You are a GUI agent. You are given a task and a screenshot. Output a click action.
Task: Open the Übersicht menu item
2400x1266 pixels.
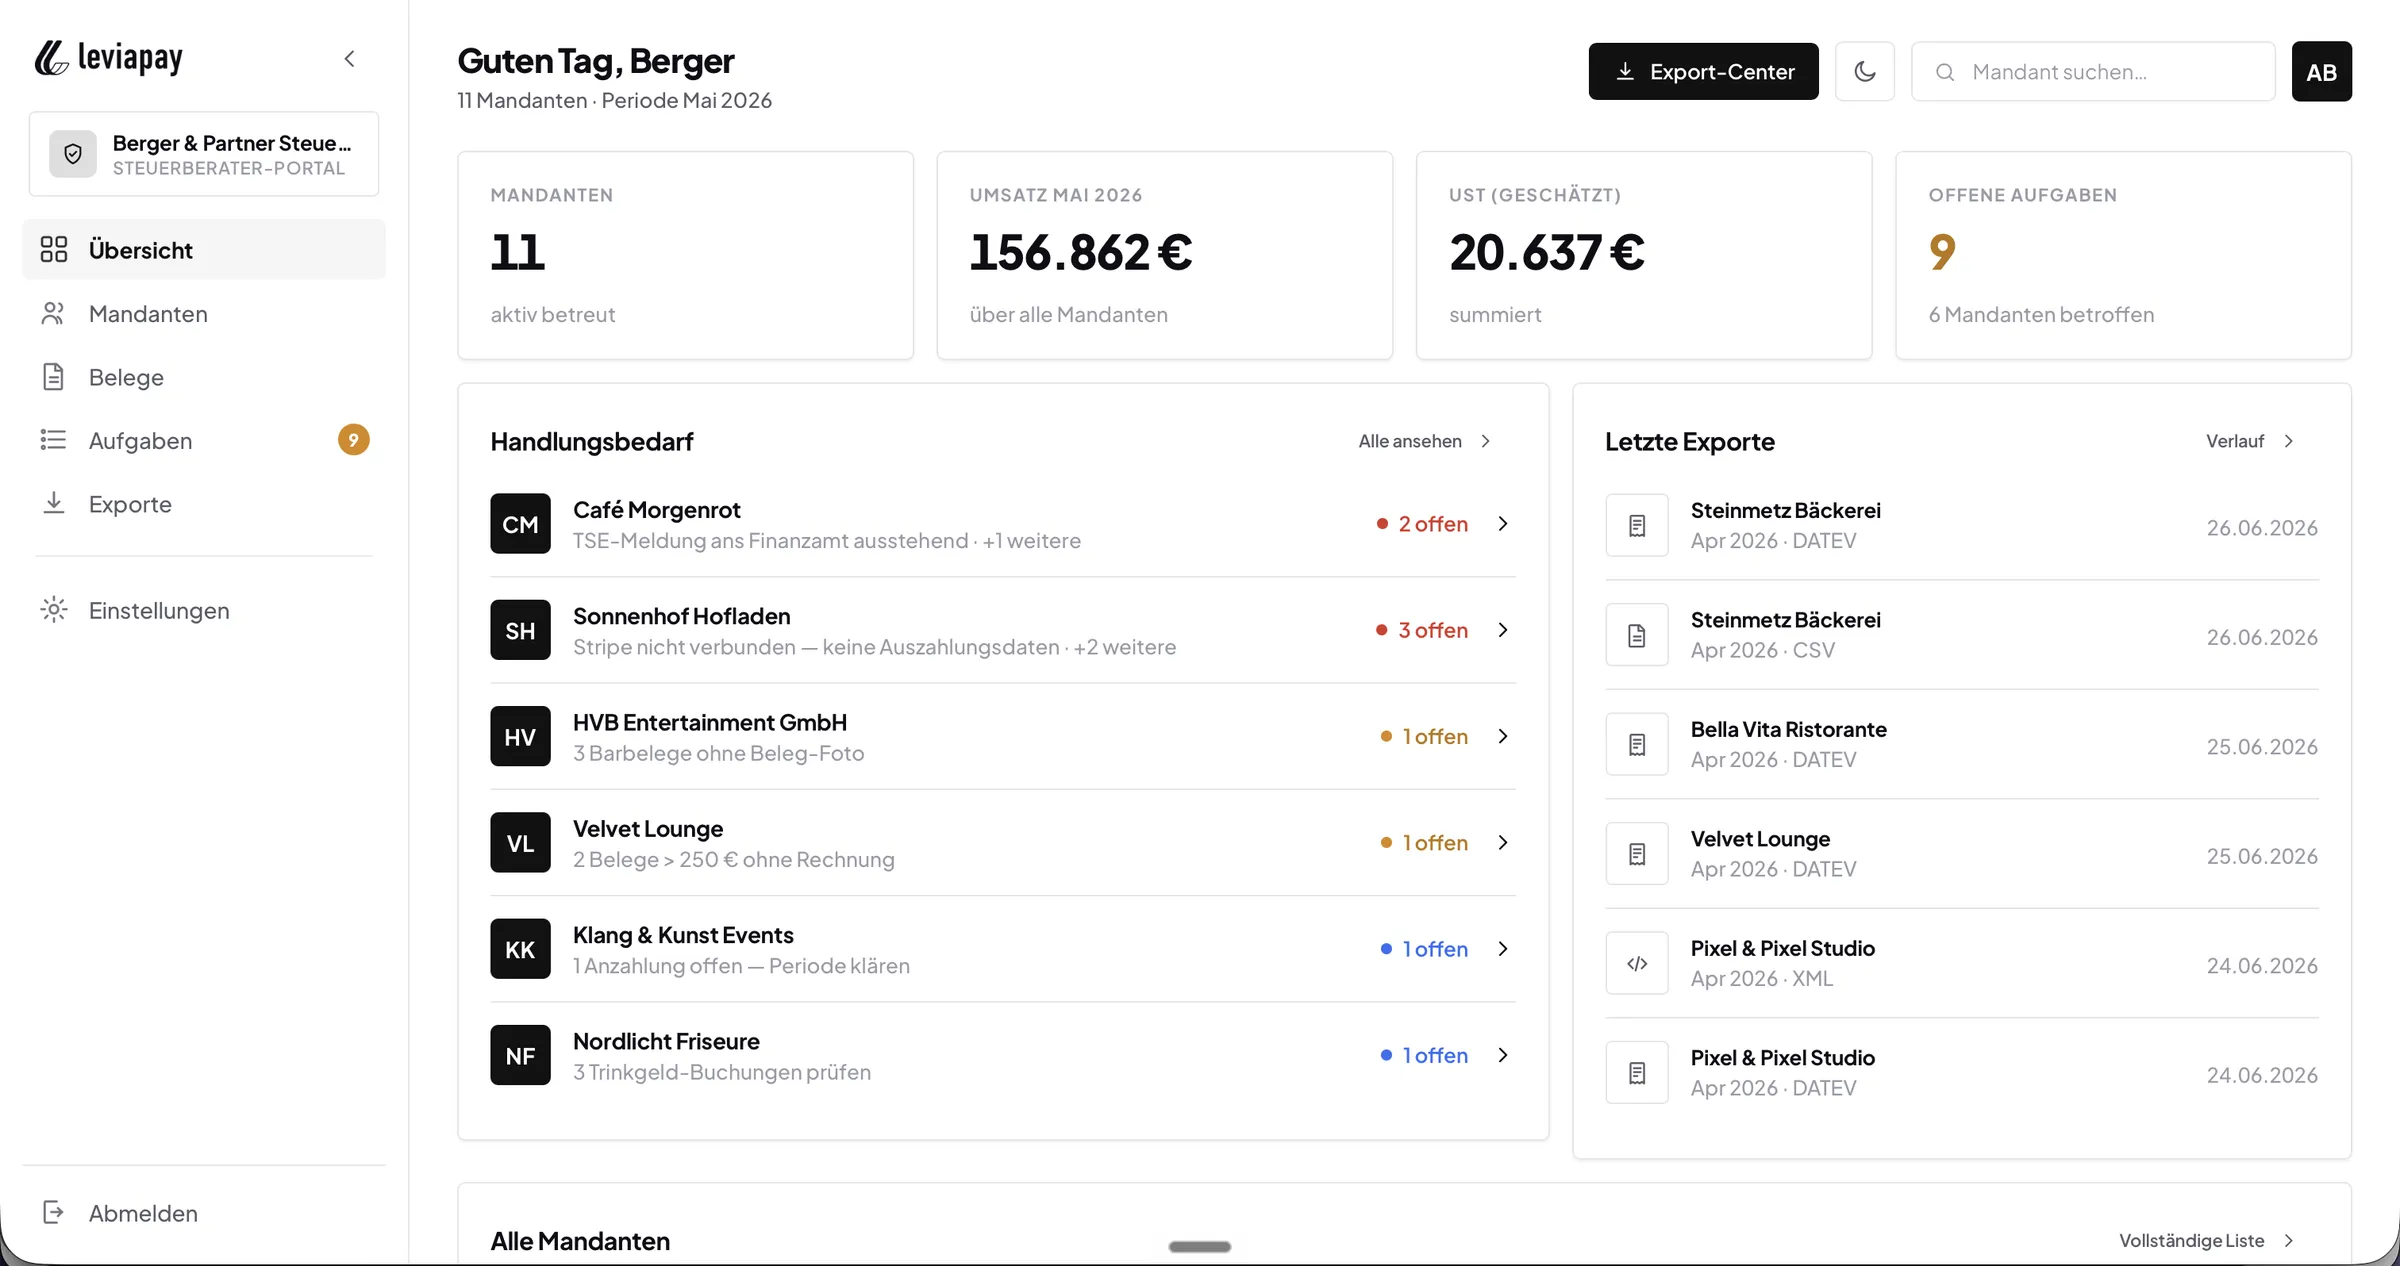coord(204,249)
